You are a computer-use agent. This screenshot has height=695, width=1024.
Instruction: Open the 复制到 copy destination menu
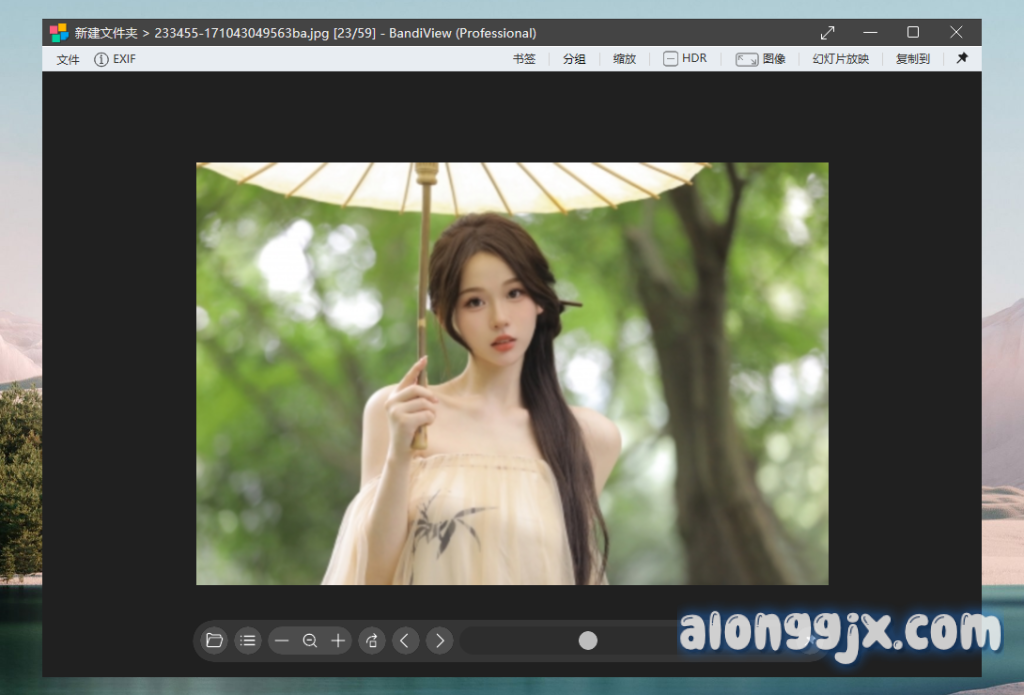tap(912, 59)
